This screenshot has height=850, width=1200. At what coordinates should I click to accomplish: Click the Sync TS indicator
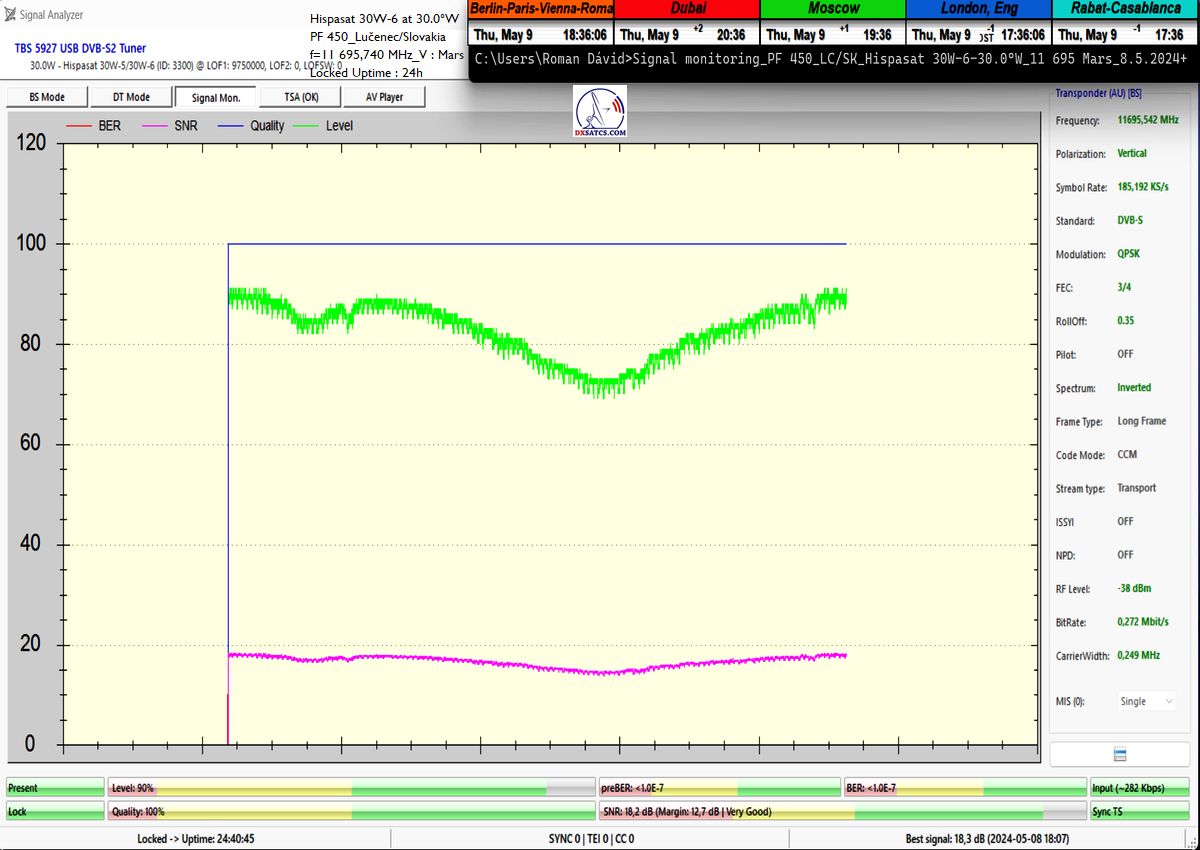click(1140, 812)
